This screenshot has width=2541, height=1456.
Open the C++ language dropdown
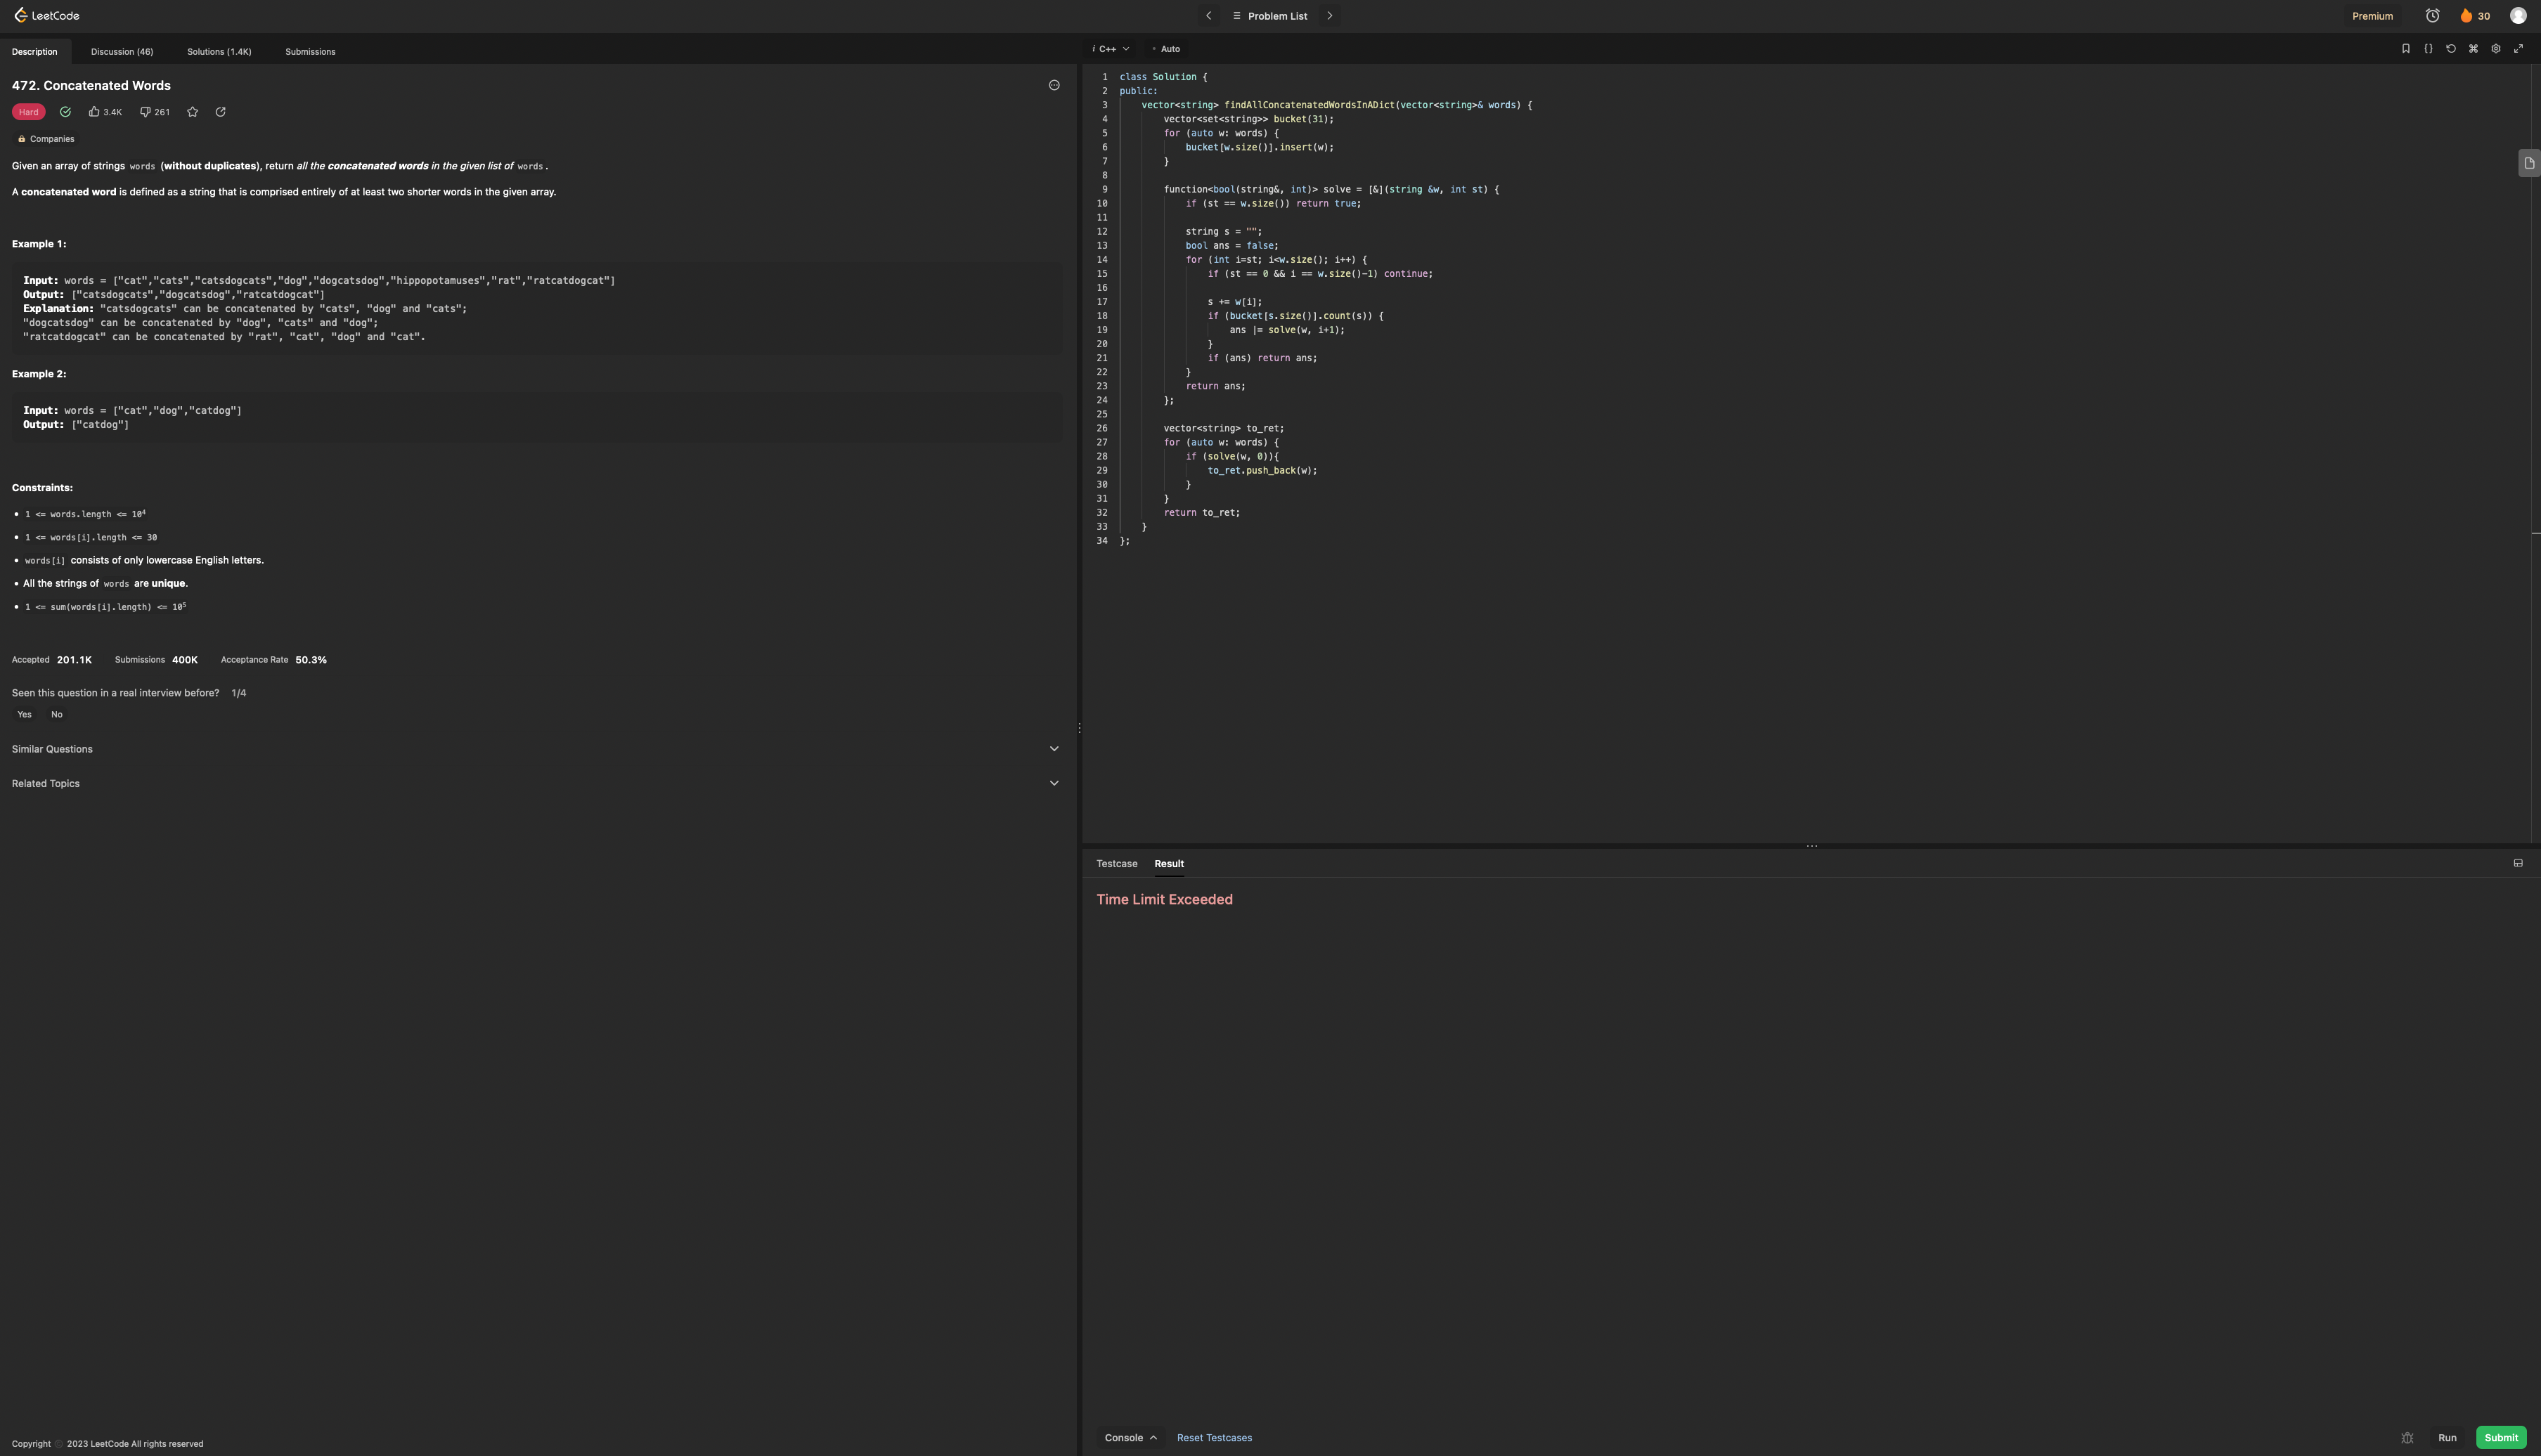(1112, 49)
